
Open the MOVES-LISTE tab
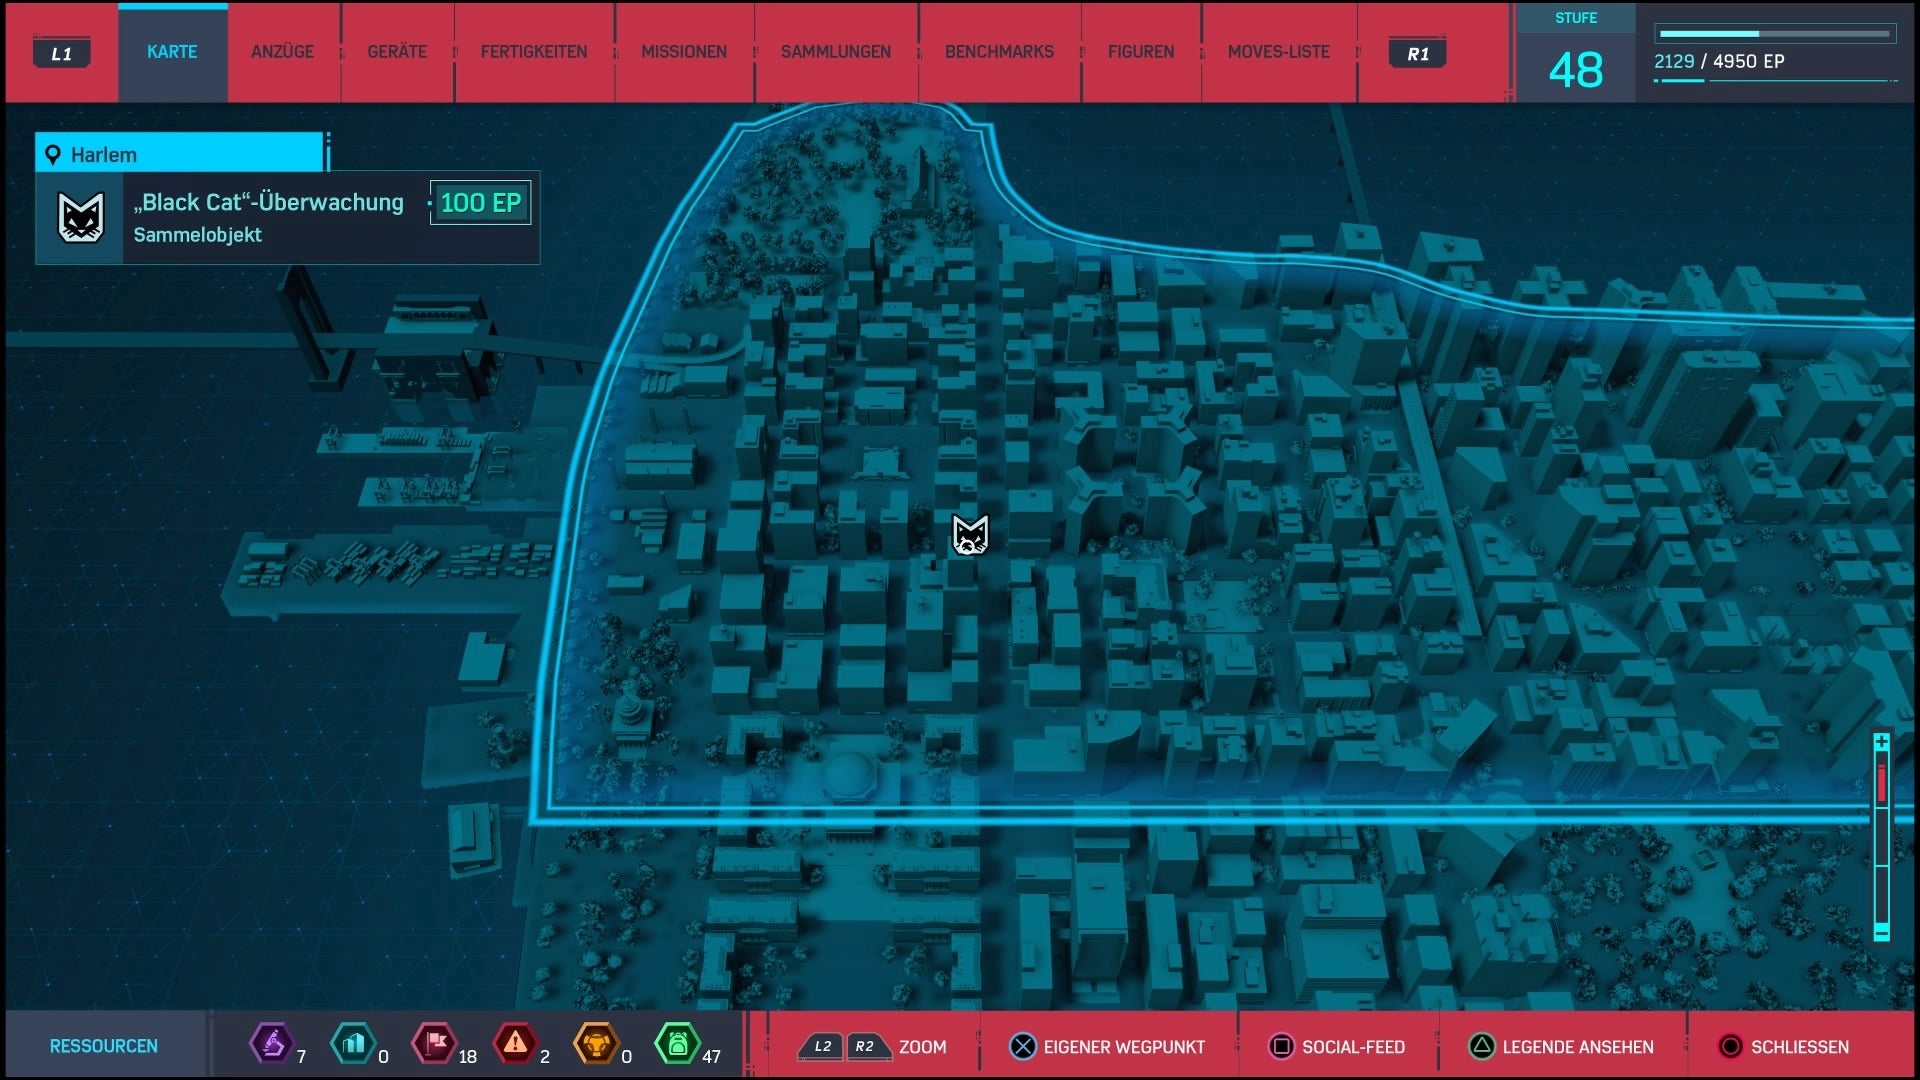[1279, 52]
